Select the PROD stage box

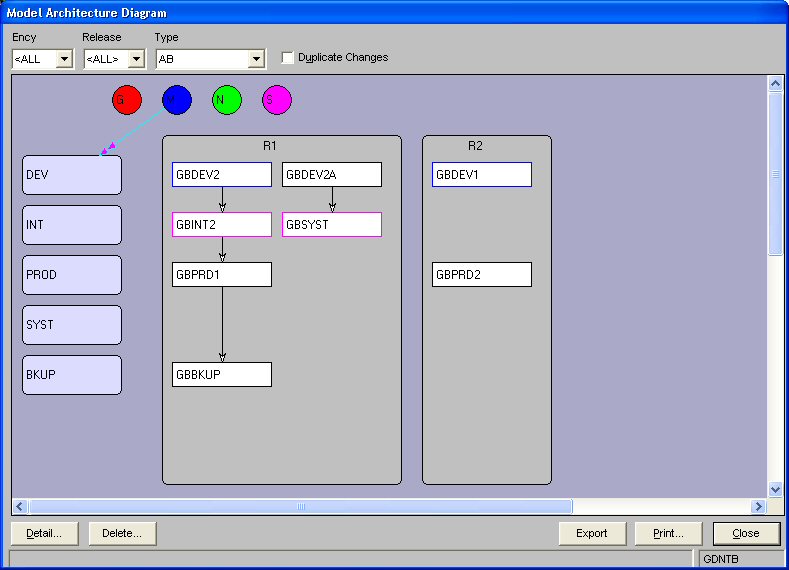72,275
